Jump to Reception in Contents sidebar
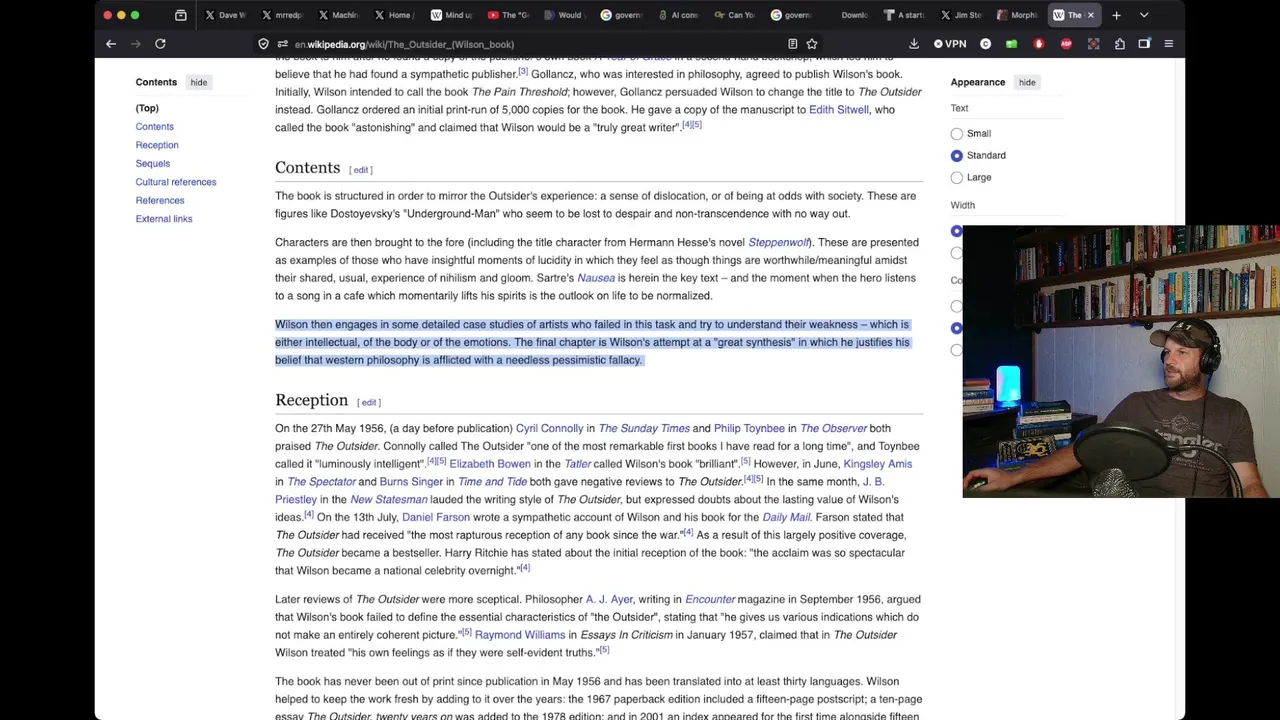This screenshot has height=720, width=1280. coord(157,145)
